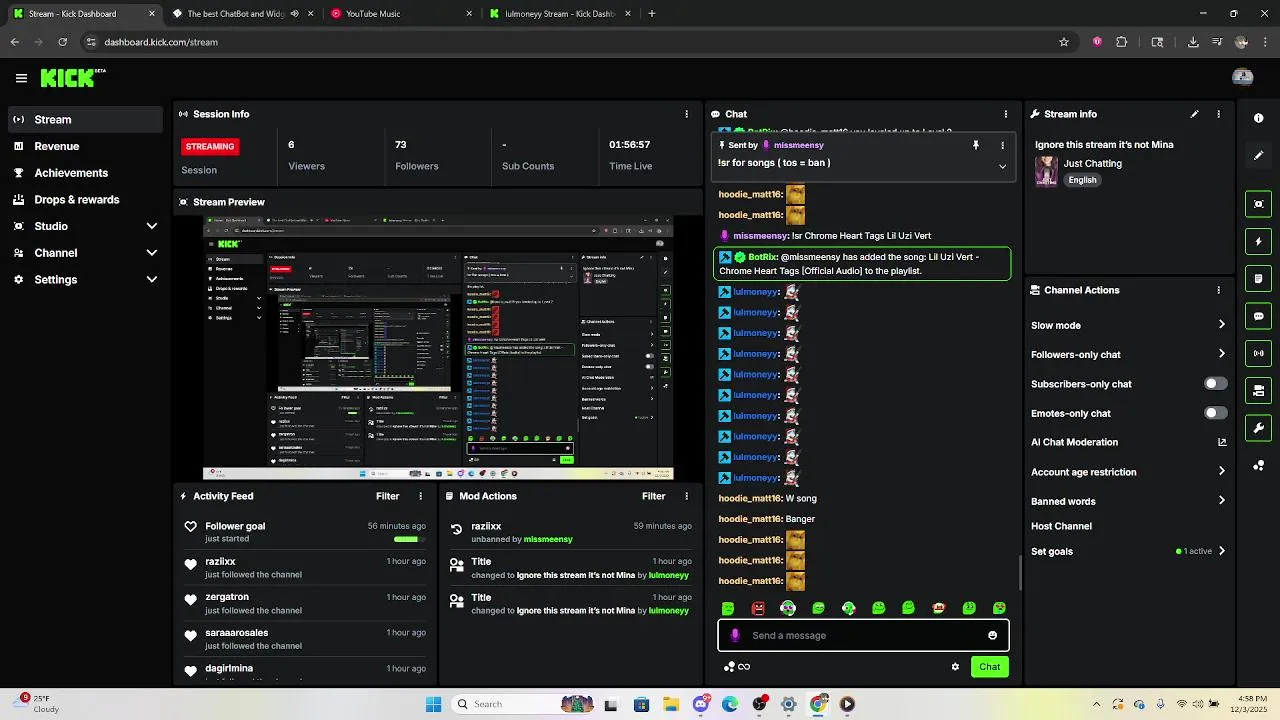Toggle the wrench widget in right sidebar
Viewport: 1280px width, 720px height.
point(1258,428)
